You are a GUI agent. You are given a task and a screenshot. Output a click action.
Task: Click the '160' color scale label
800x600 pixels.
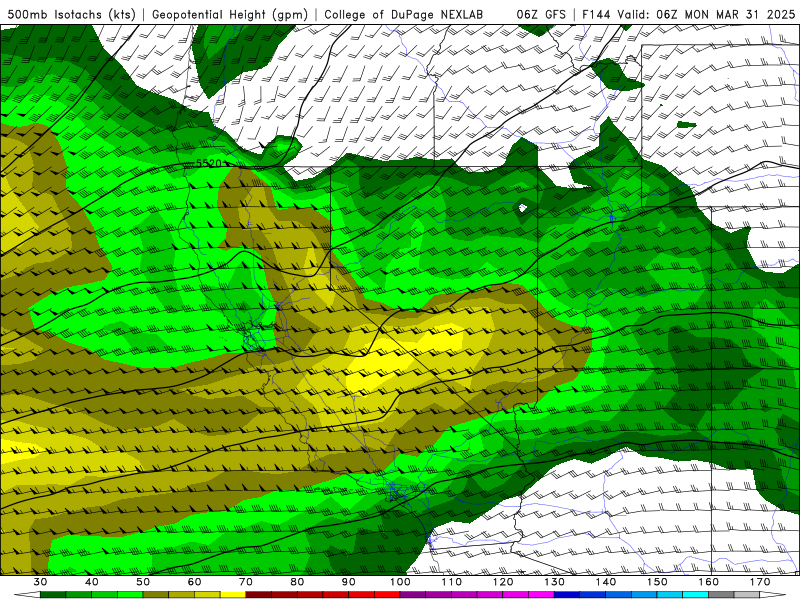coord(709,582)
